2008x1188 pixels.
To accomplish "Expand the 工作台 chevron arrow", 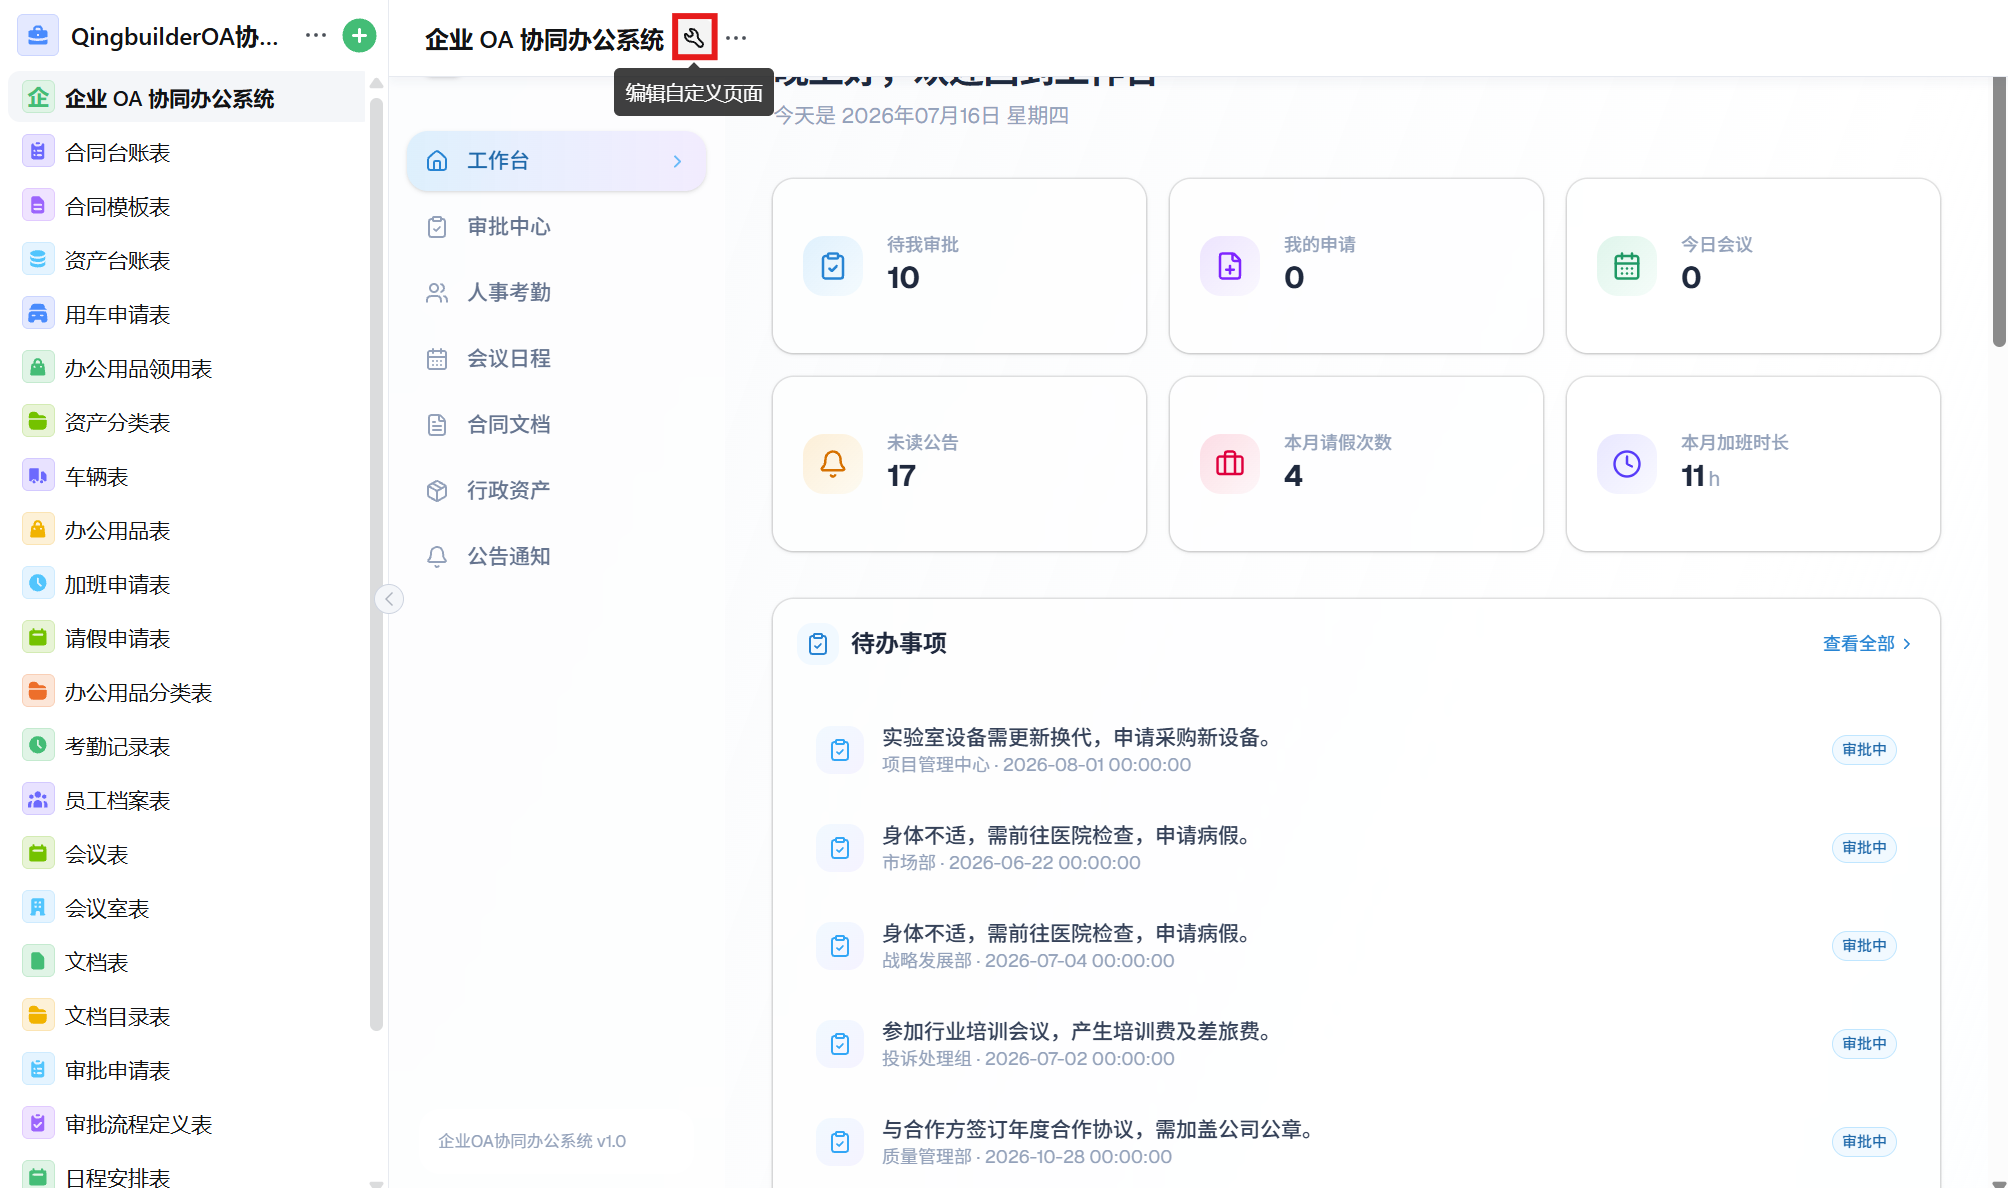I will pyautogui.click(x=677, y=161).
